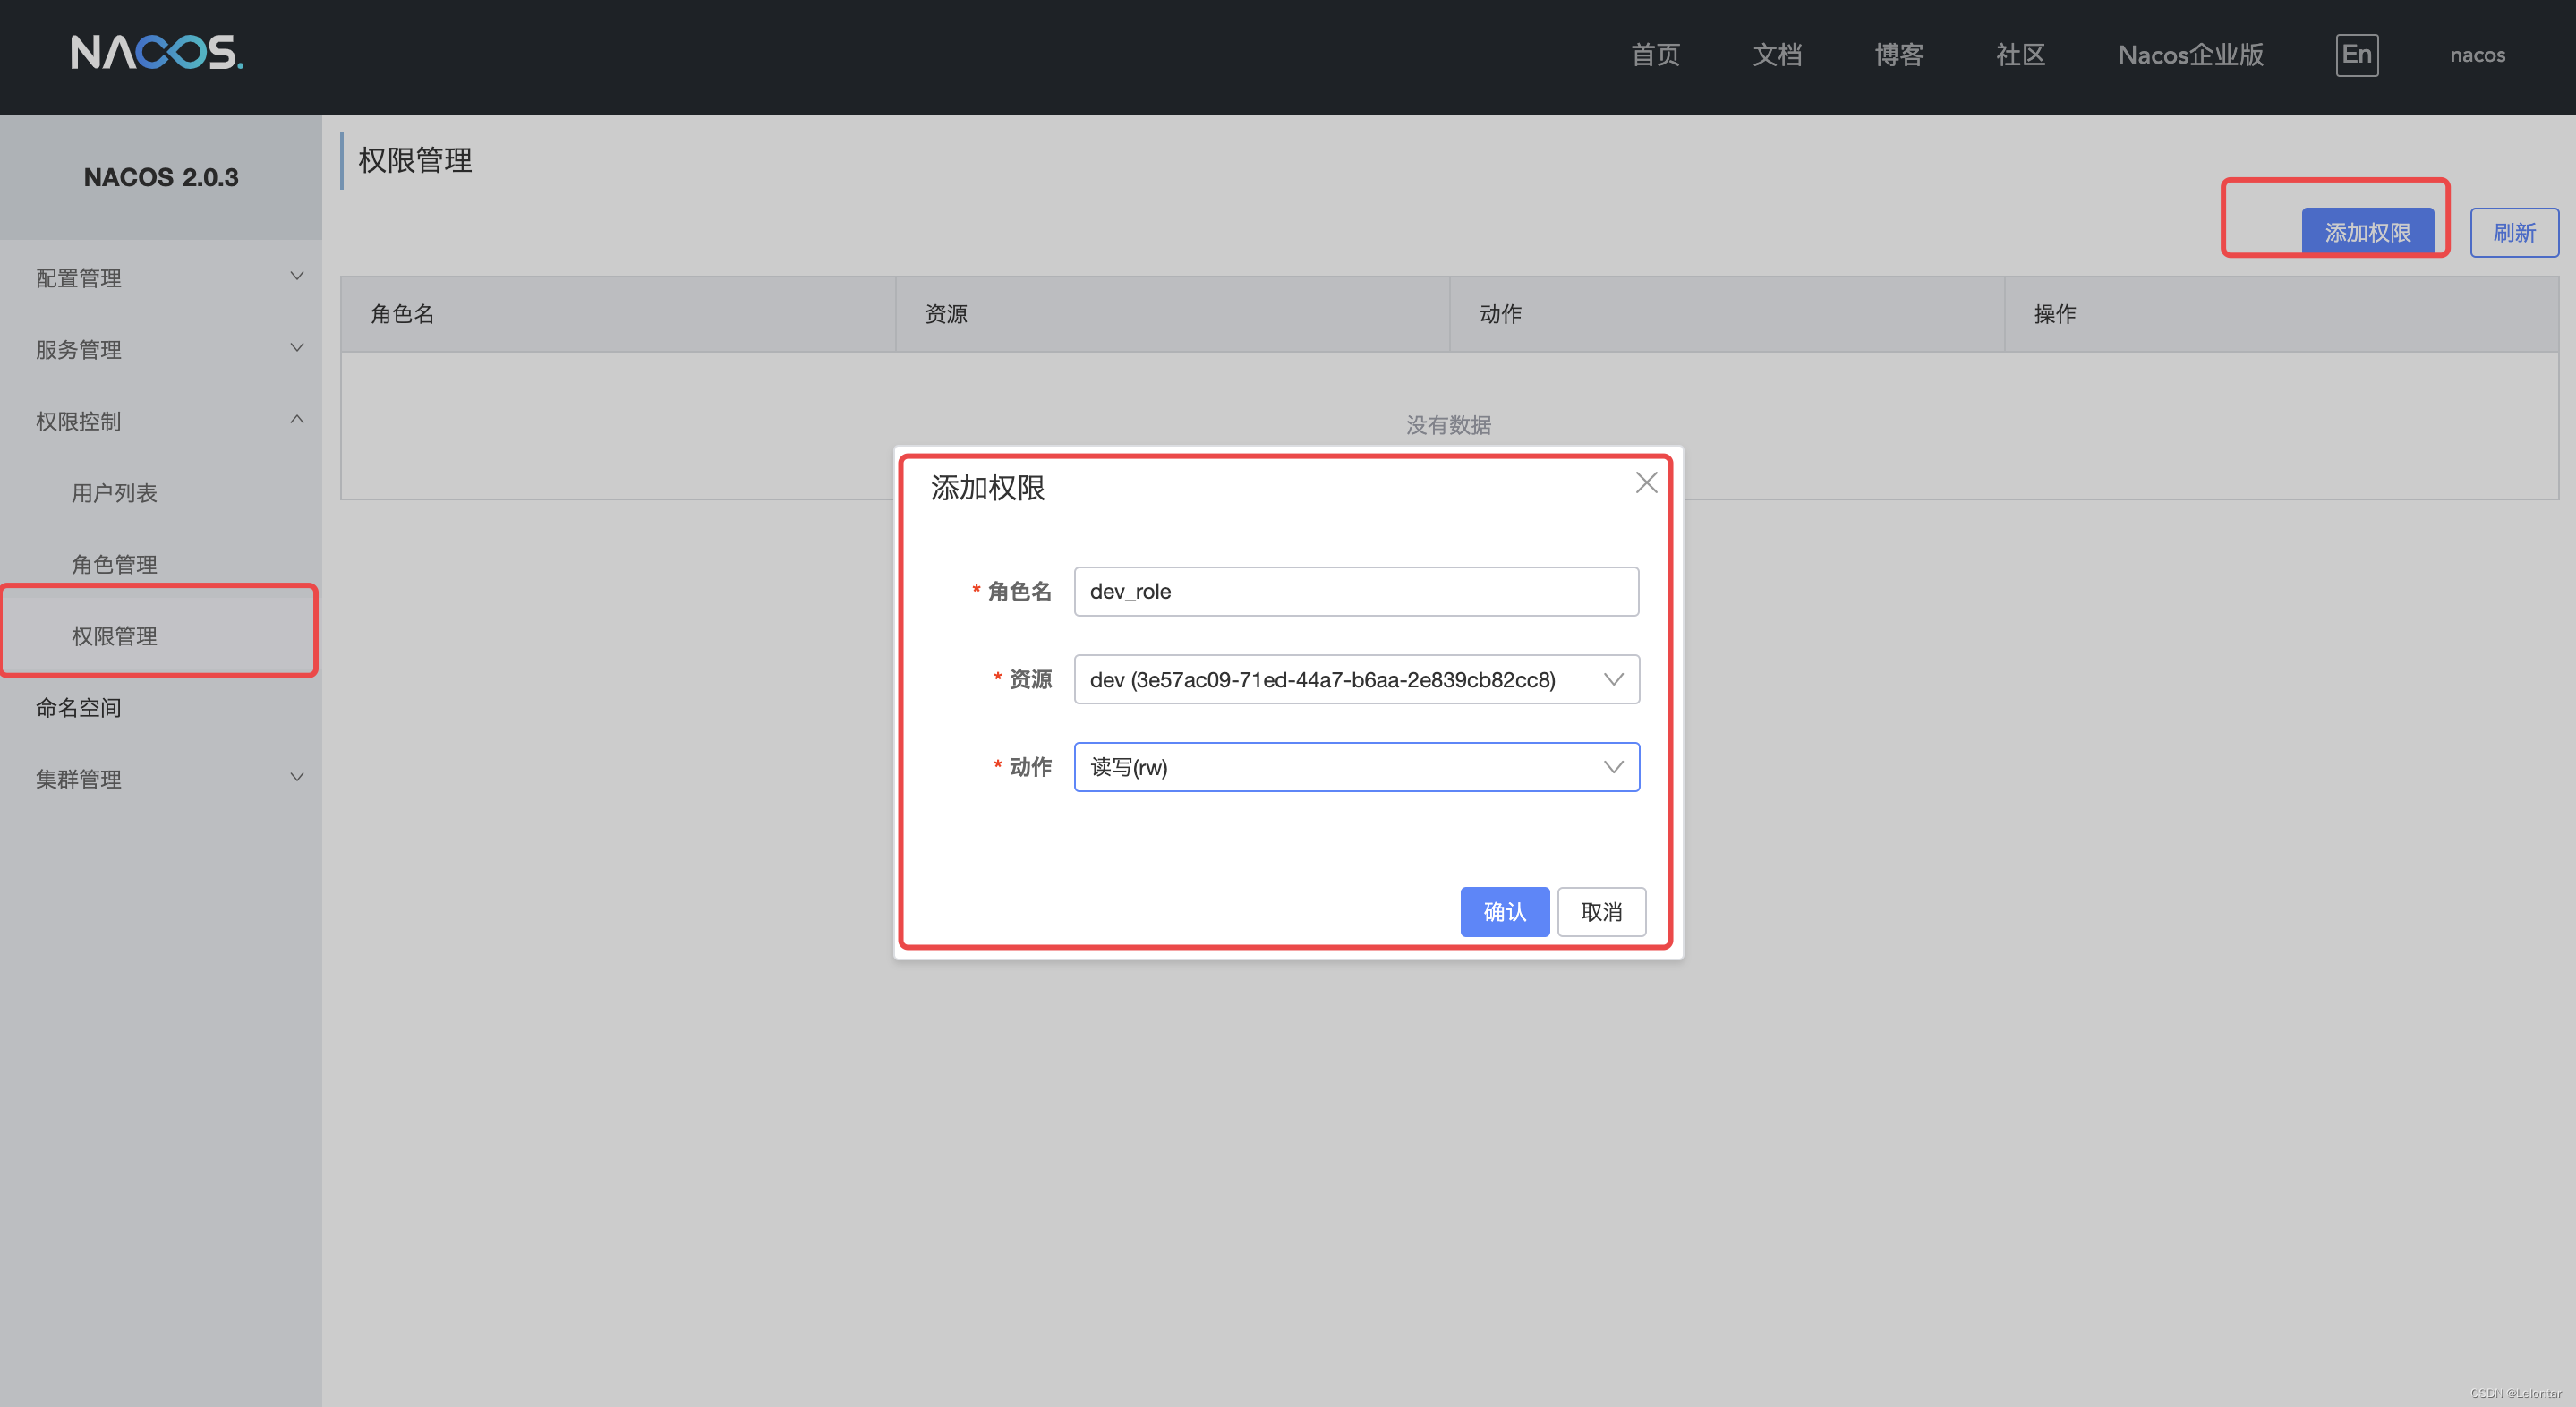
Task: Cancel with the 取消 button
Action: (x=1601, y=912)
